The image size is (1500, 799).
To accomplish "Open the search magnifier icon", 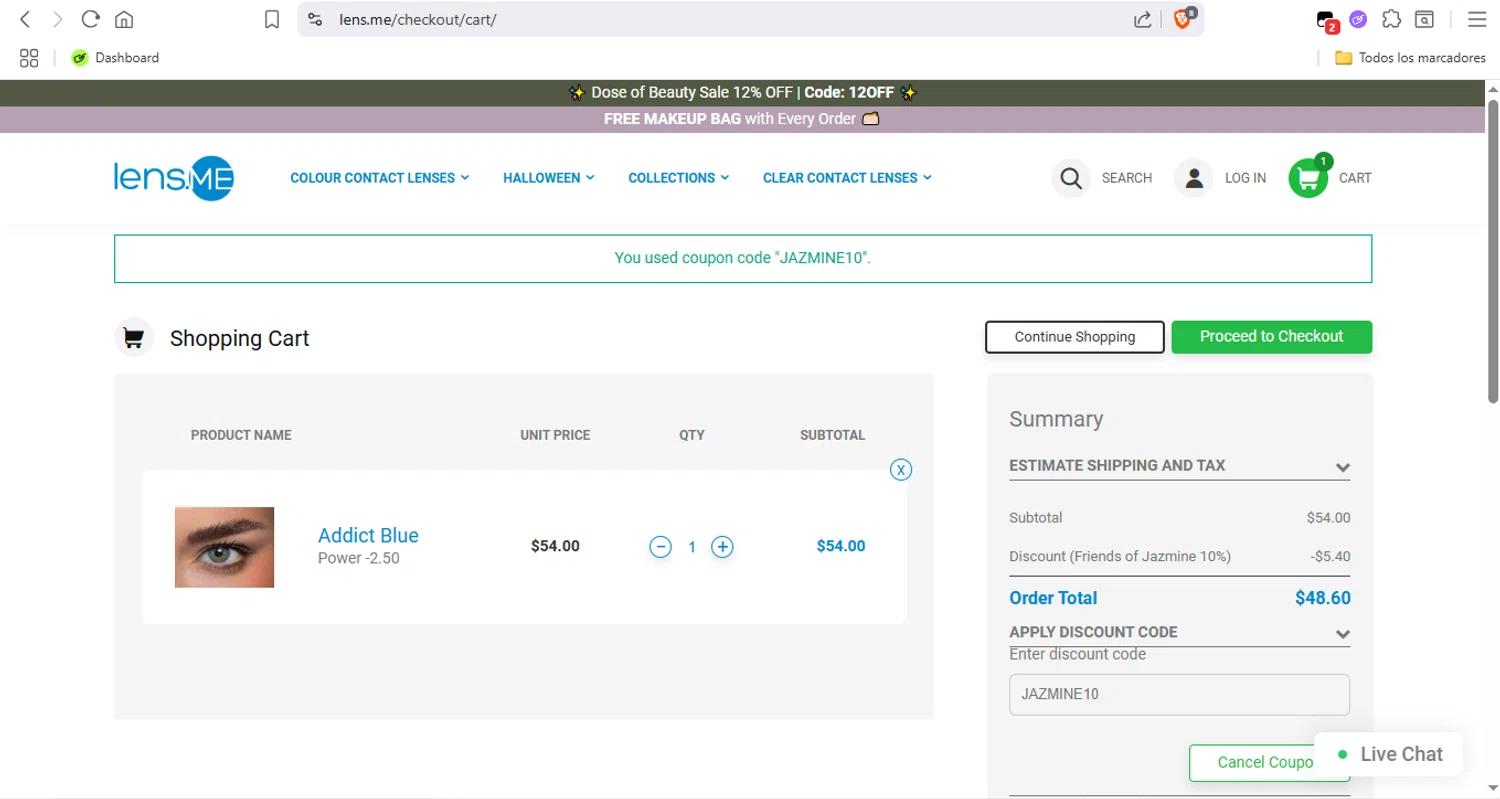I will 1070,178.
